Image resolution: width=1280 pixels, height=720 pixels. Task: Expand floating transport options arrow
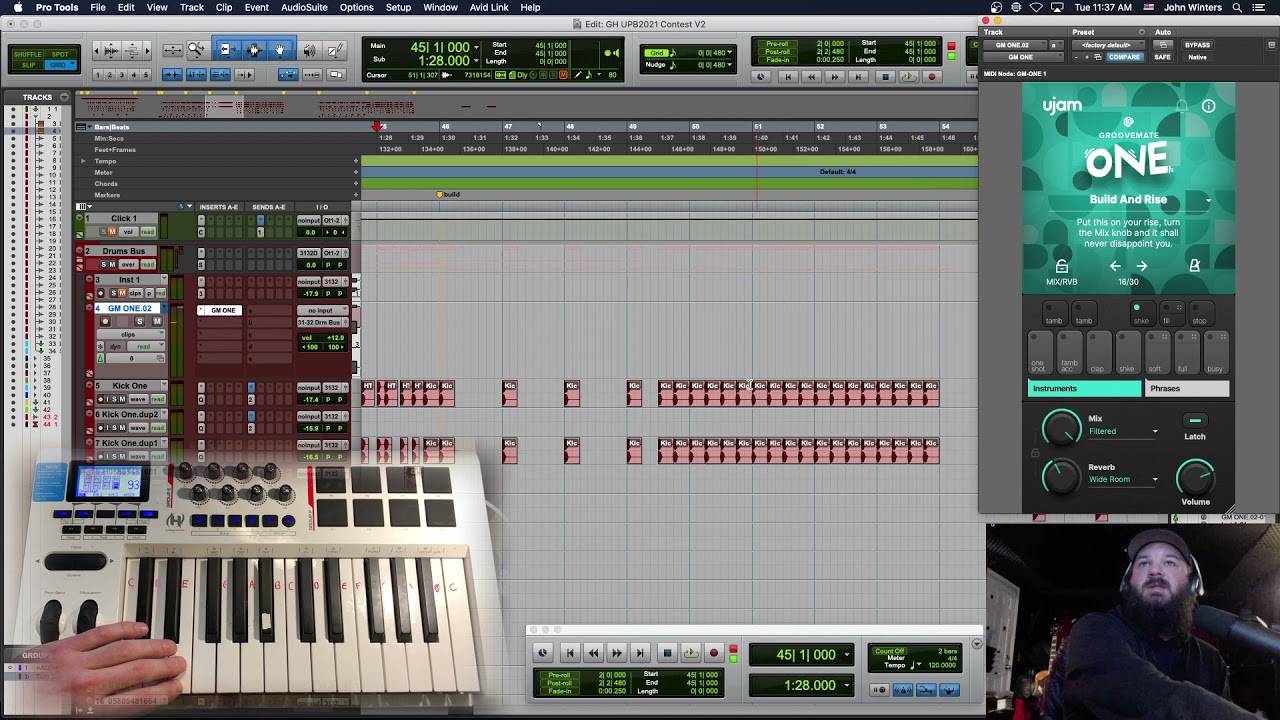click(x=977, y=645)
